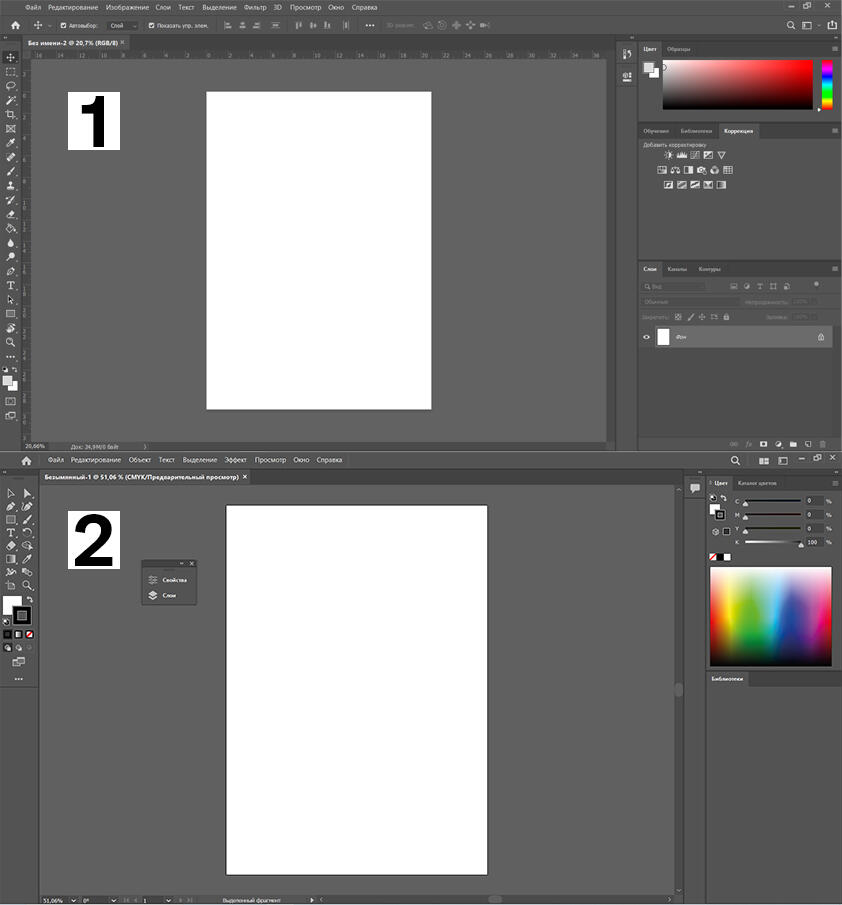Delete layer using trash icon in Photoshop
Viewport: 842px width, 905px height.
click(x=823, y=444)
